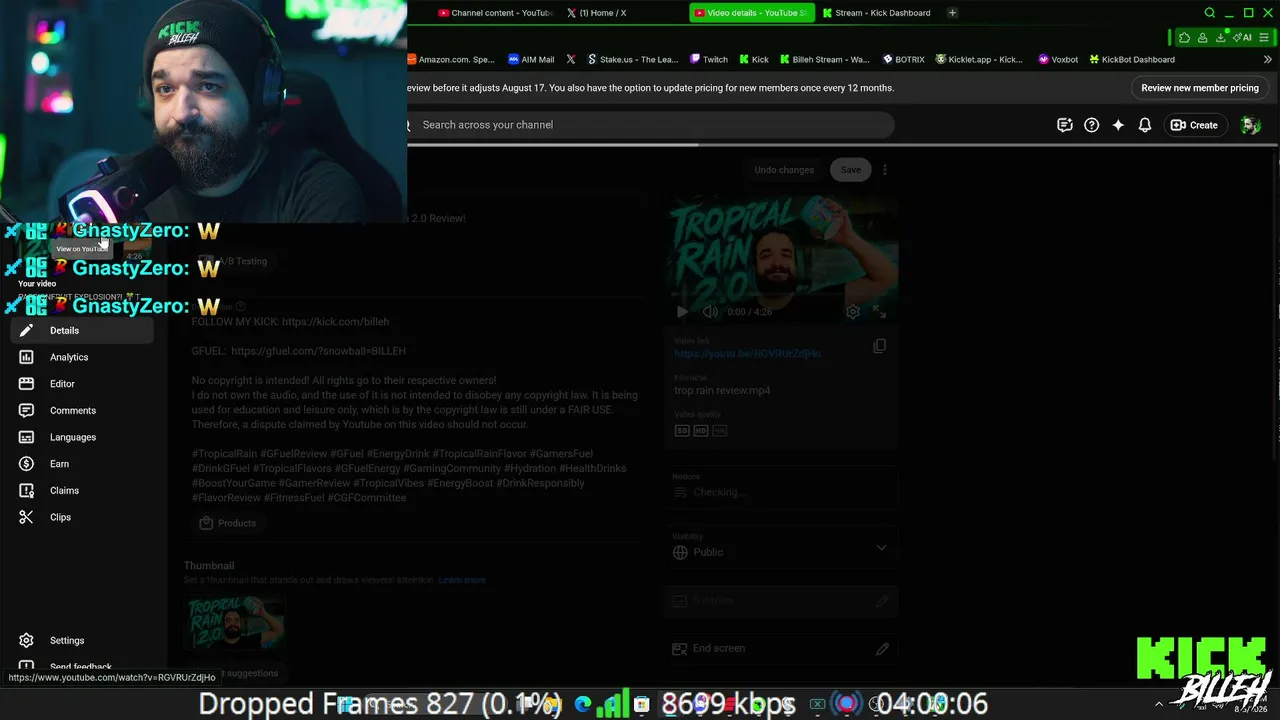Viewport: 1280px width, 720px height.
Task: Click the browser search tabs icon
Action: (x=1210, y=13)
